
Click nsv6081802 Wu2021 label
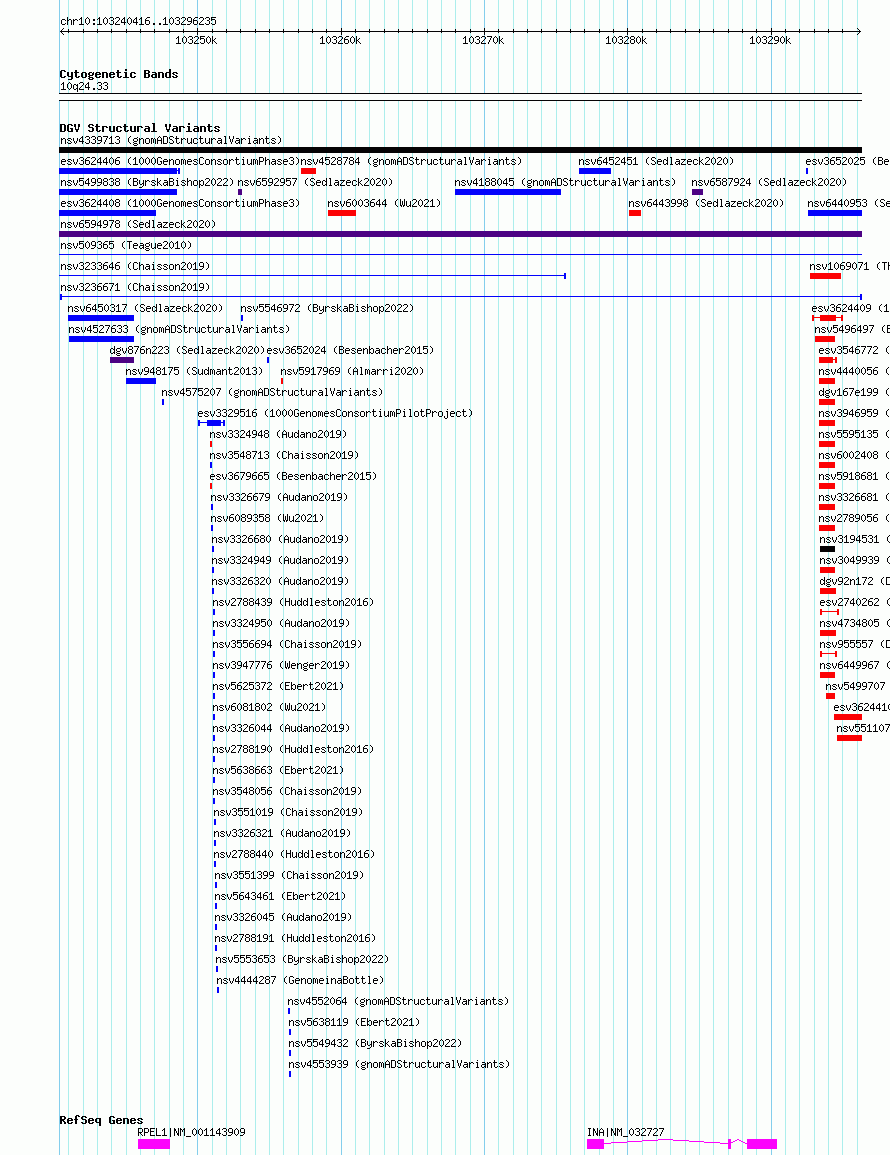tap(269, 707)
